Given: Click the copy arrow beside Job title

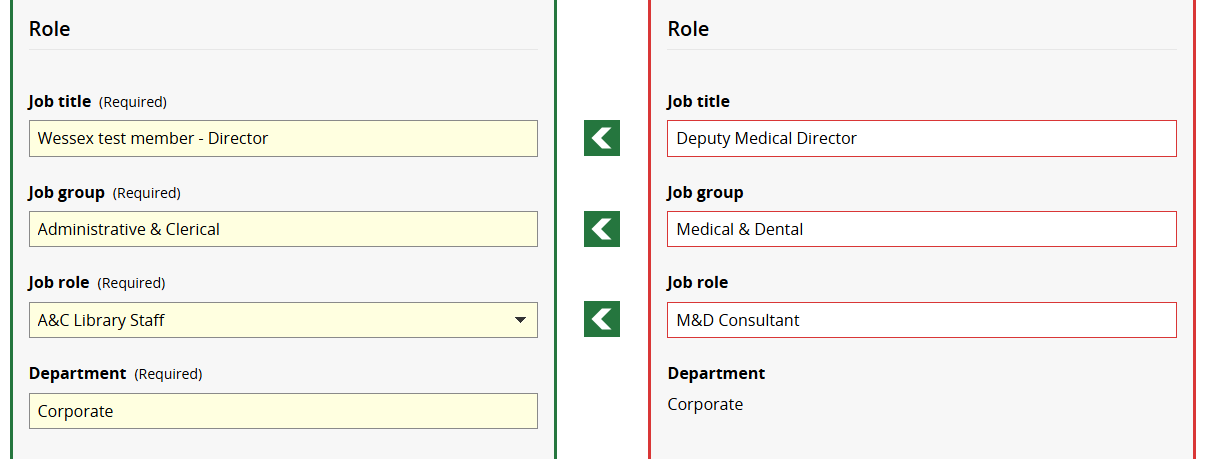Looking at the screenshot, I should click(601, 138).
